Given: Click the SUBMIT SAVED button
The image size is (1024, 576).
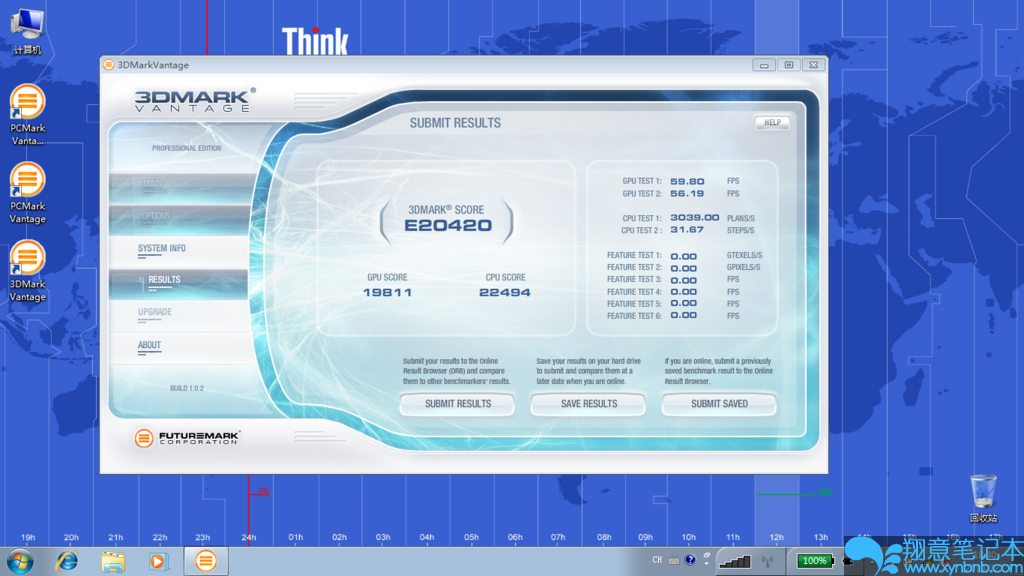Looking at the screenshot, I should tap(719, 404).
